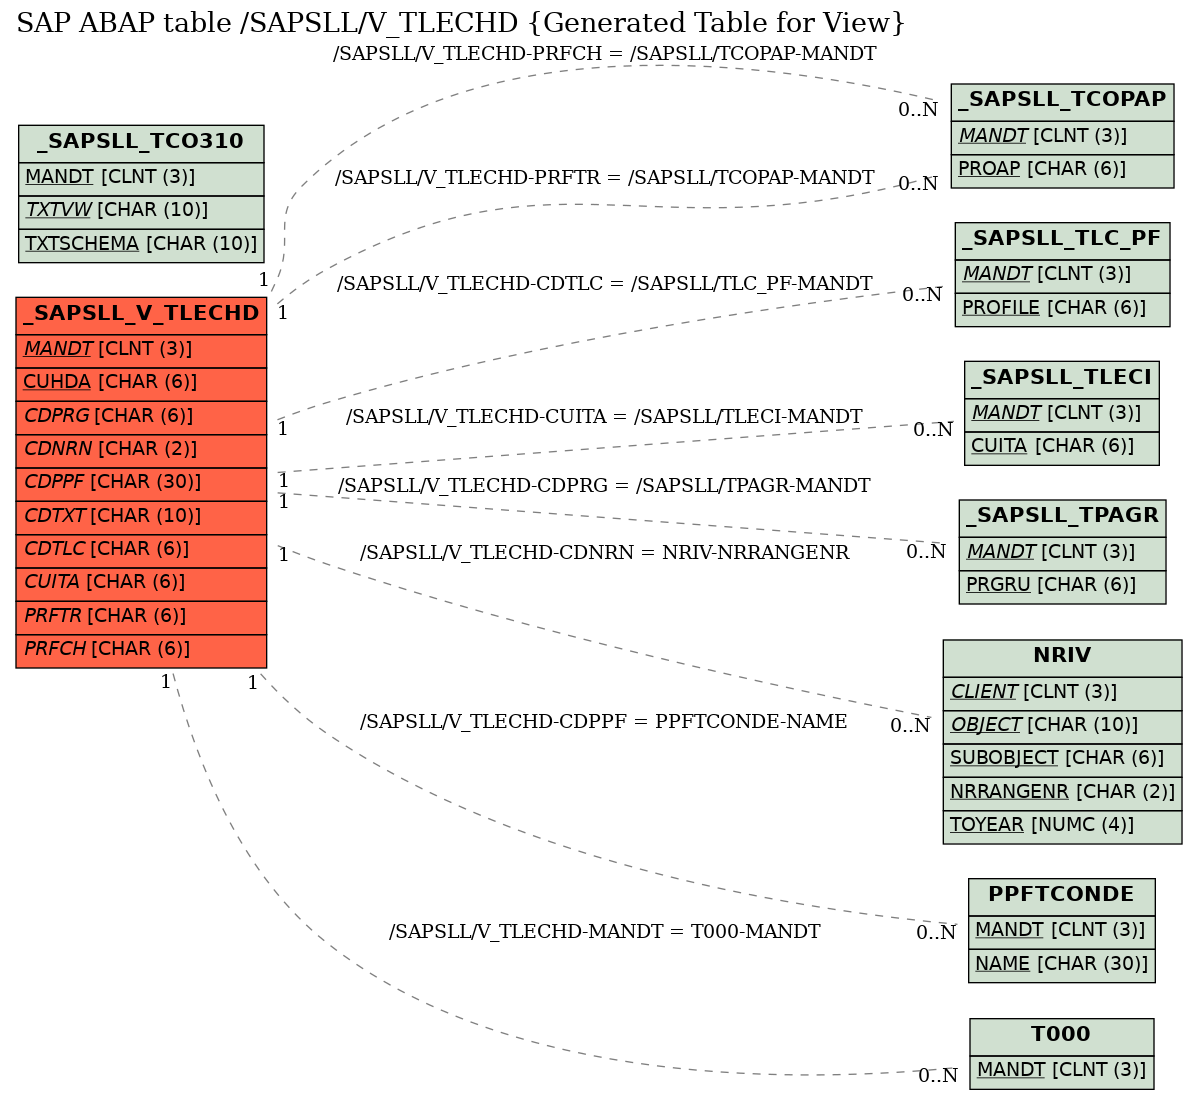Open the NRIV table header

click(1062, 657)
